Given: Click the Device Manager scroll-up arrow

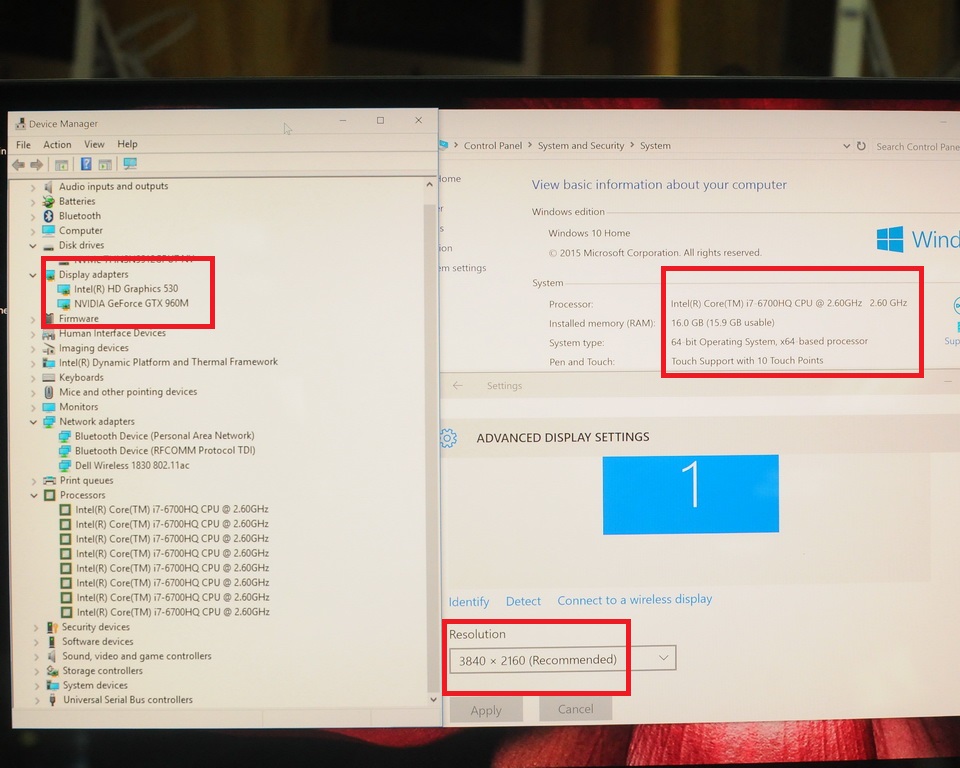Looking at the screenshot, I should coord(430,184).
